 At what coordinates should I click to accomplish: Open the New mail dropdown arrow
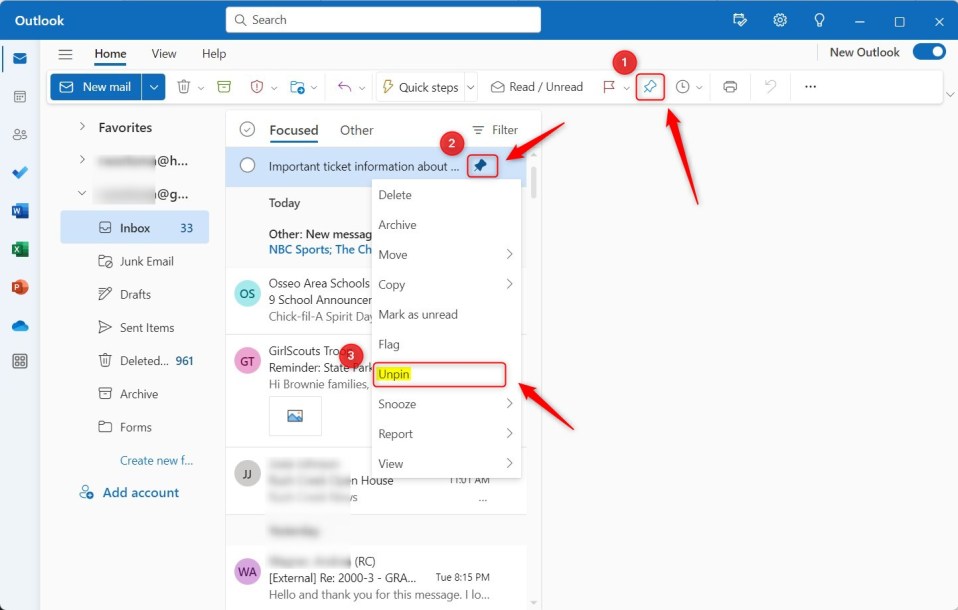[x=153, y=87]
